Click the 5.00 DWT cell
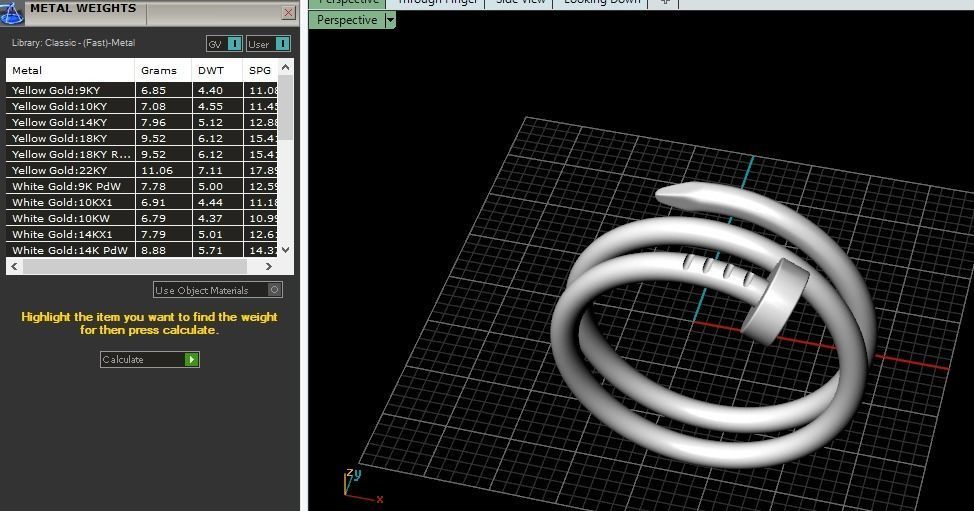This screenshot has height=511, width=974. point(217,186)
